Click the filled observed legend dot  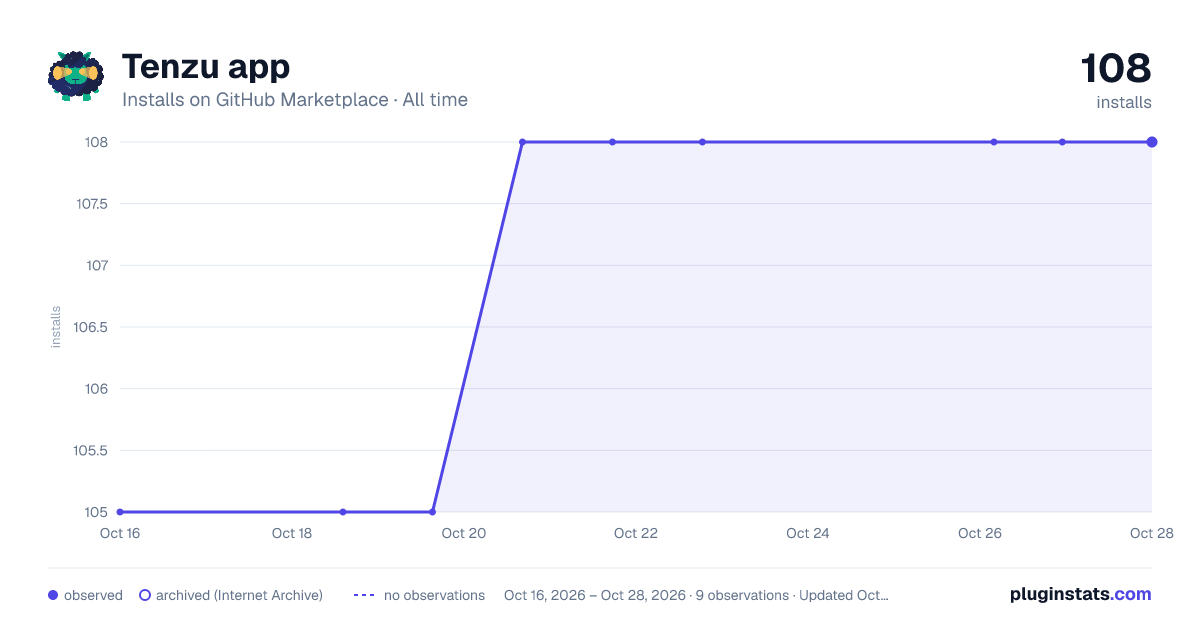coord(53,595)
